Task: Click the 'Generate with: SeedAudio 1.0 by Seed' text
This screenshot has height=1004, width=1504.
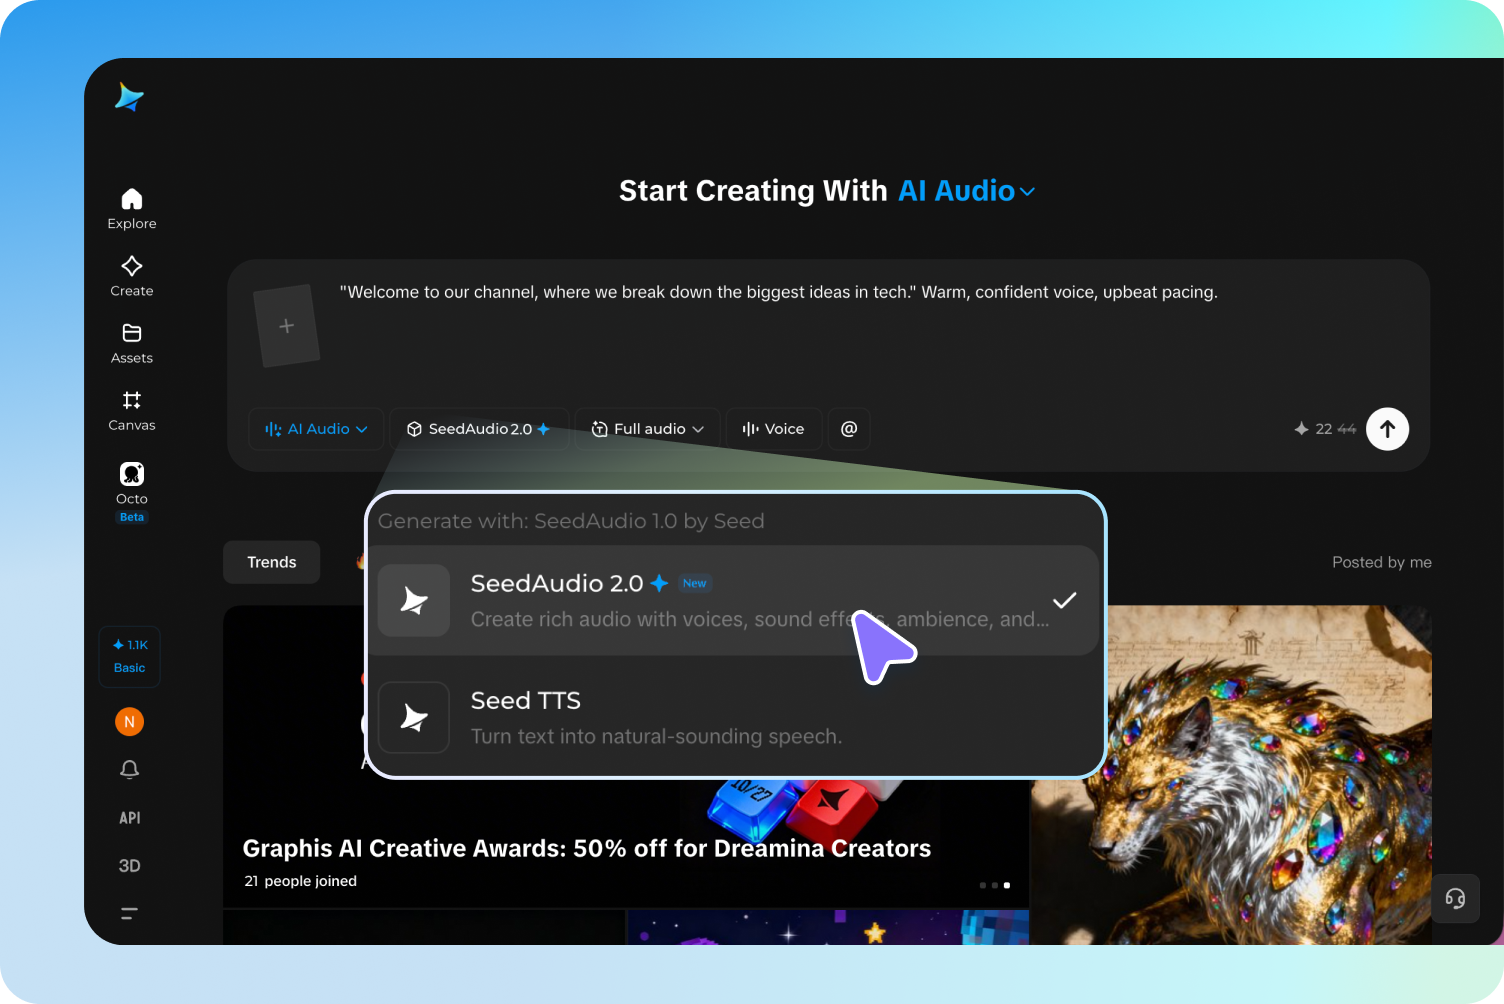Action: [x=571, y=521]
